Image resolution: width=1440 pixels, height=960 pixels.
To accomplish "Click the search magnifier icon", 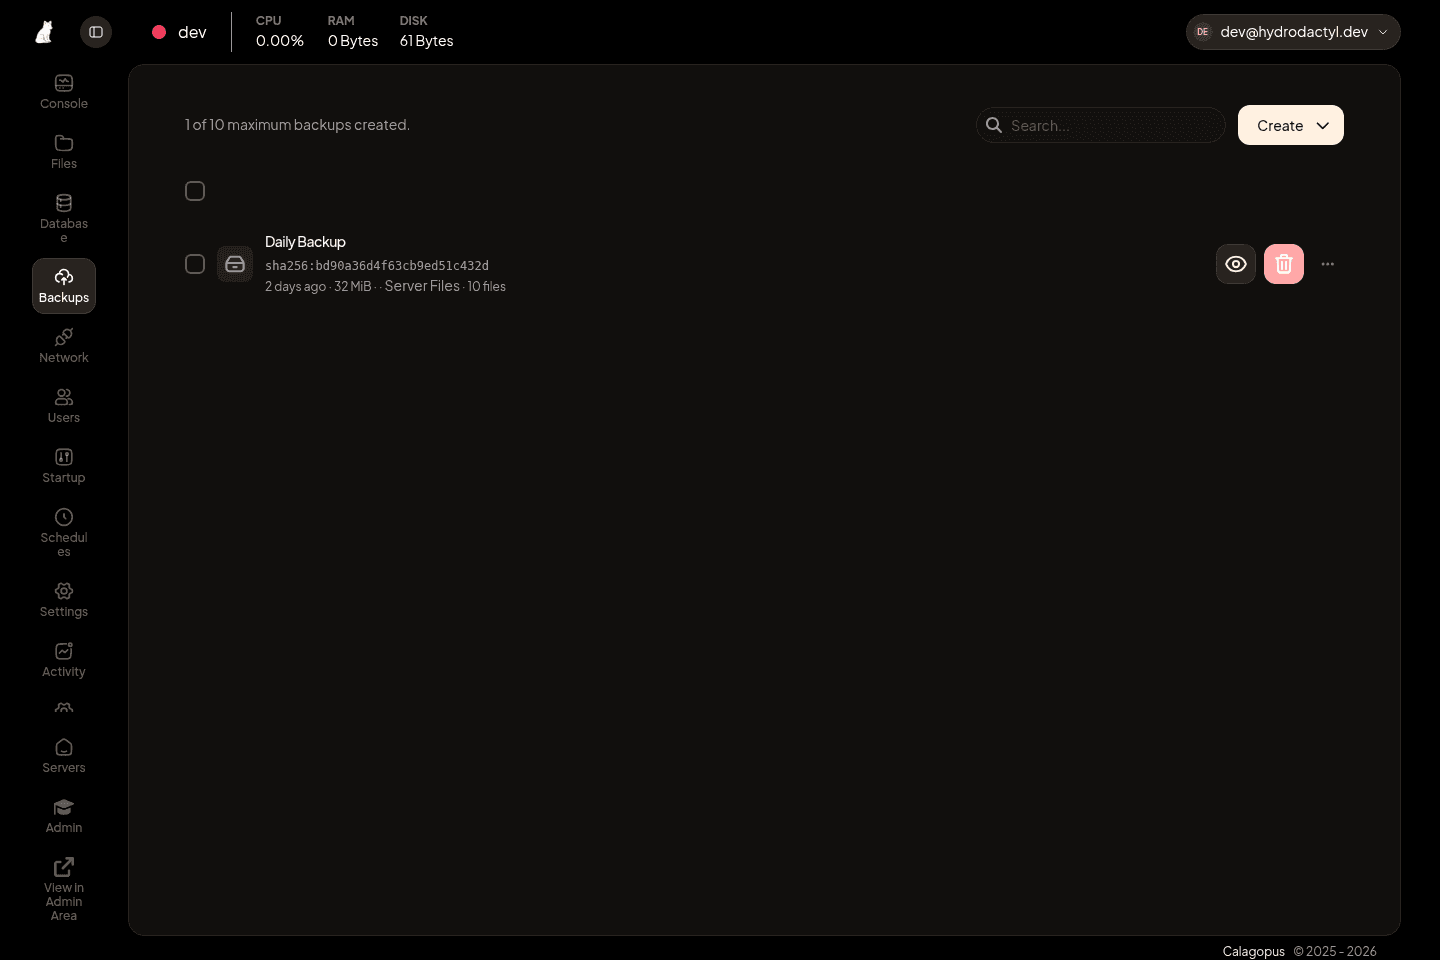I will pyautogui.click(x=994, y=125).
